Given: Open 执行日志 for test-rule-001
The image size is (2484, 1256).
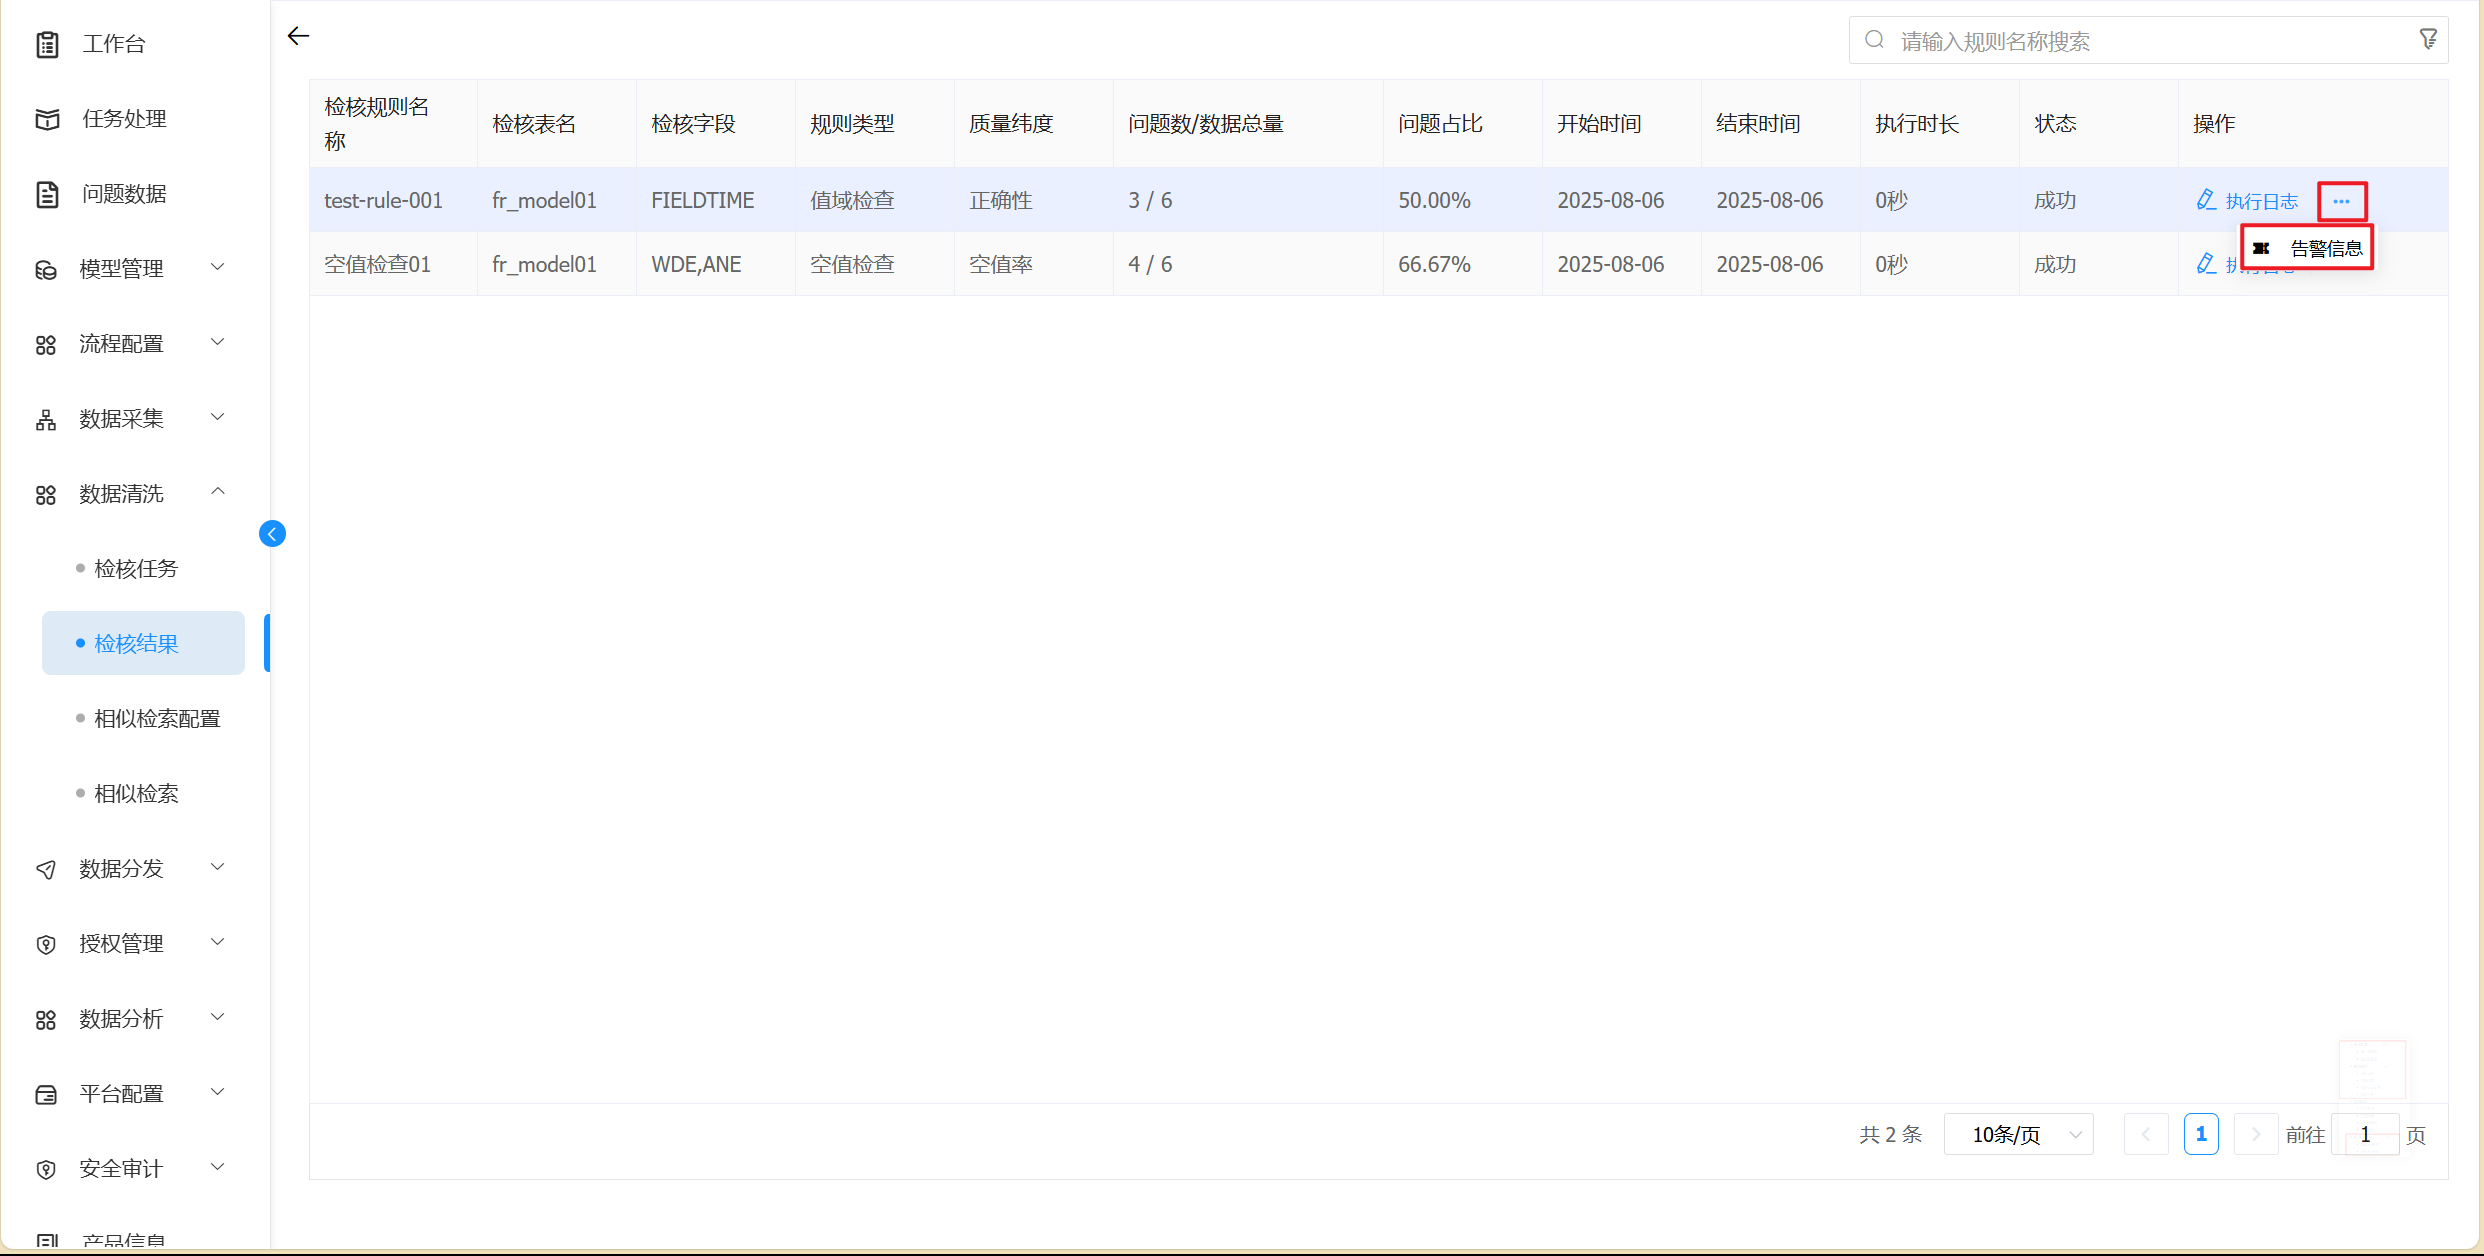Looking at the screenshot, I should (2261, 201).
